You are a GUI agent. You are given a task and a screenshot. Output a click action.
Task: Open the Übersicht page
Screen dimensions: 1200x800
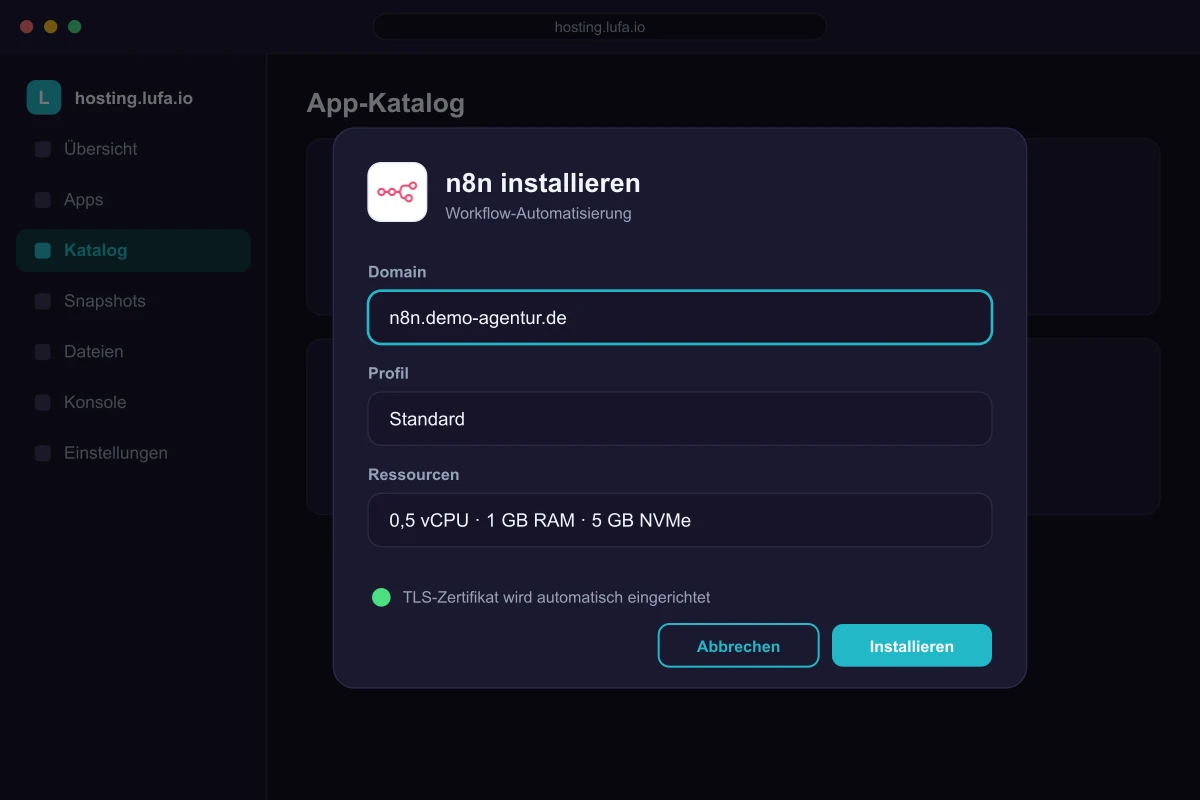click(x=133, y=149)
